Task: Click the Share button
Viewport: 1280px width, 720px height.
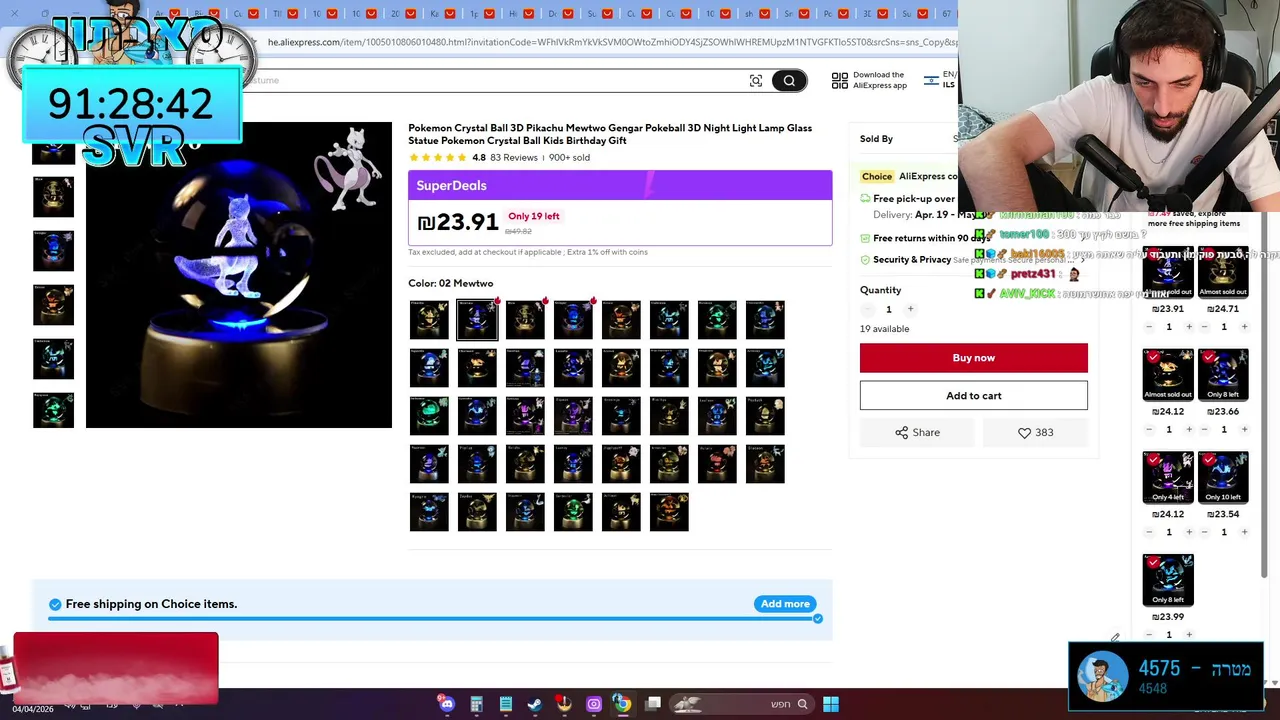Action: tap(917, 432)
